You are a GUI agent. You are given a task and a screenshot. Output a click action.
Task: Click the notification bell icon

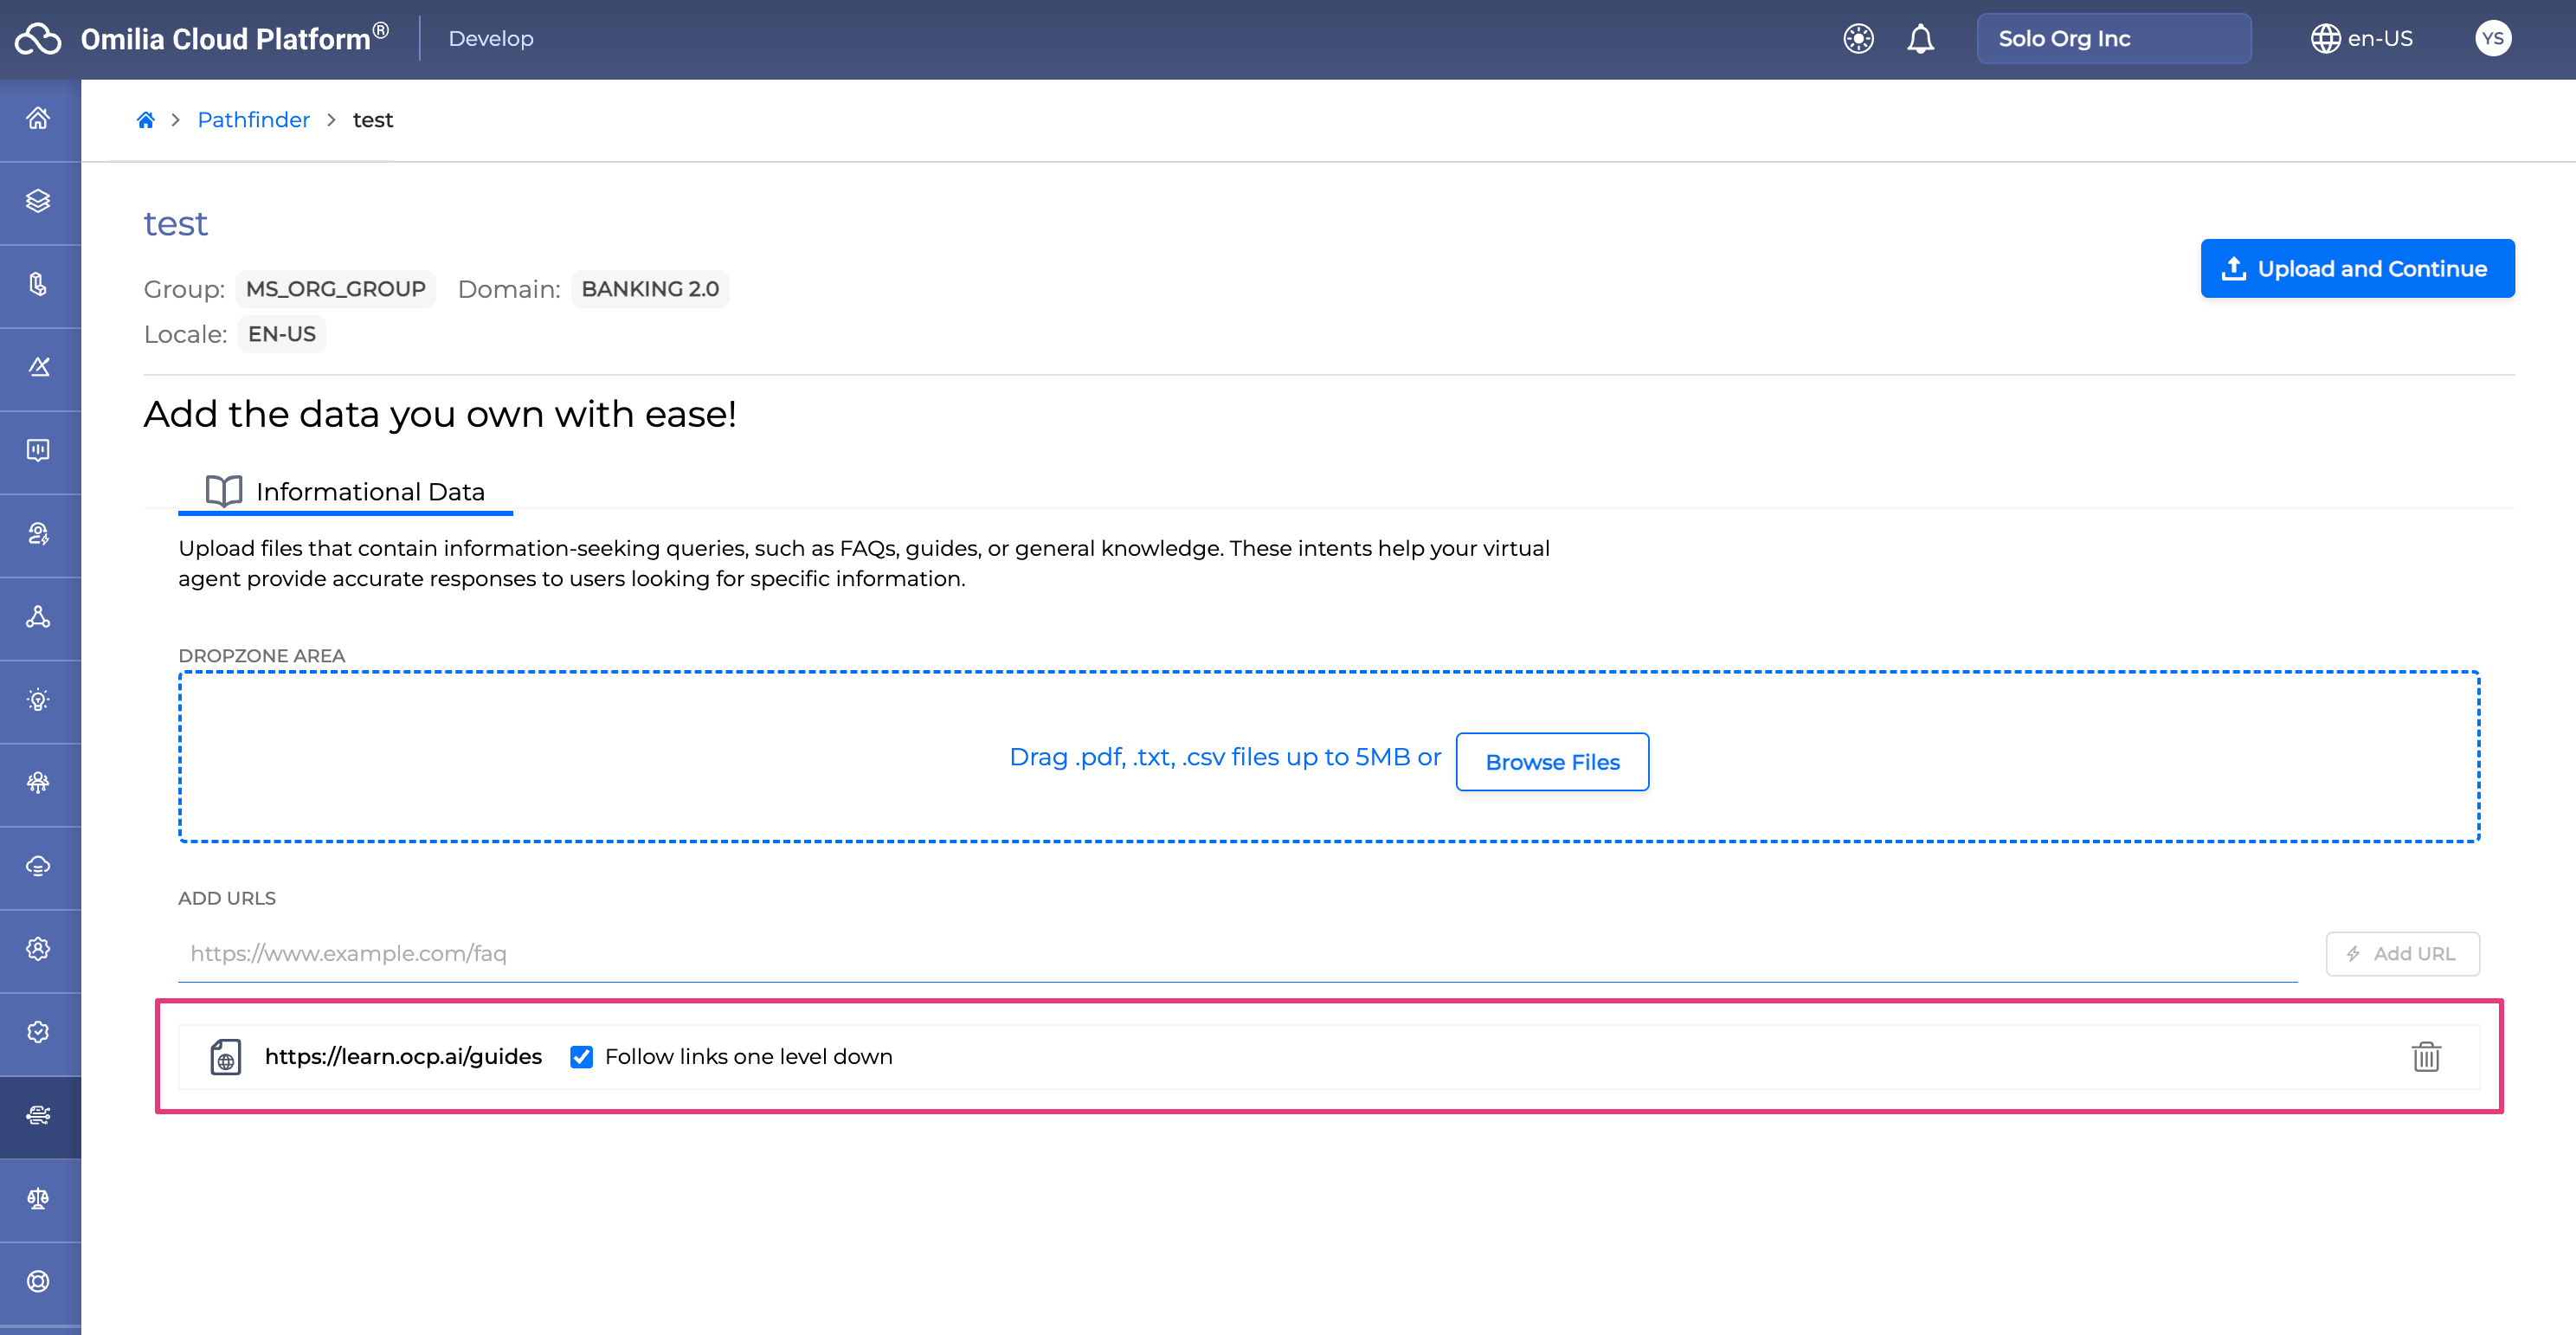pos(1920,39)
